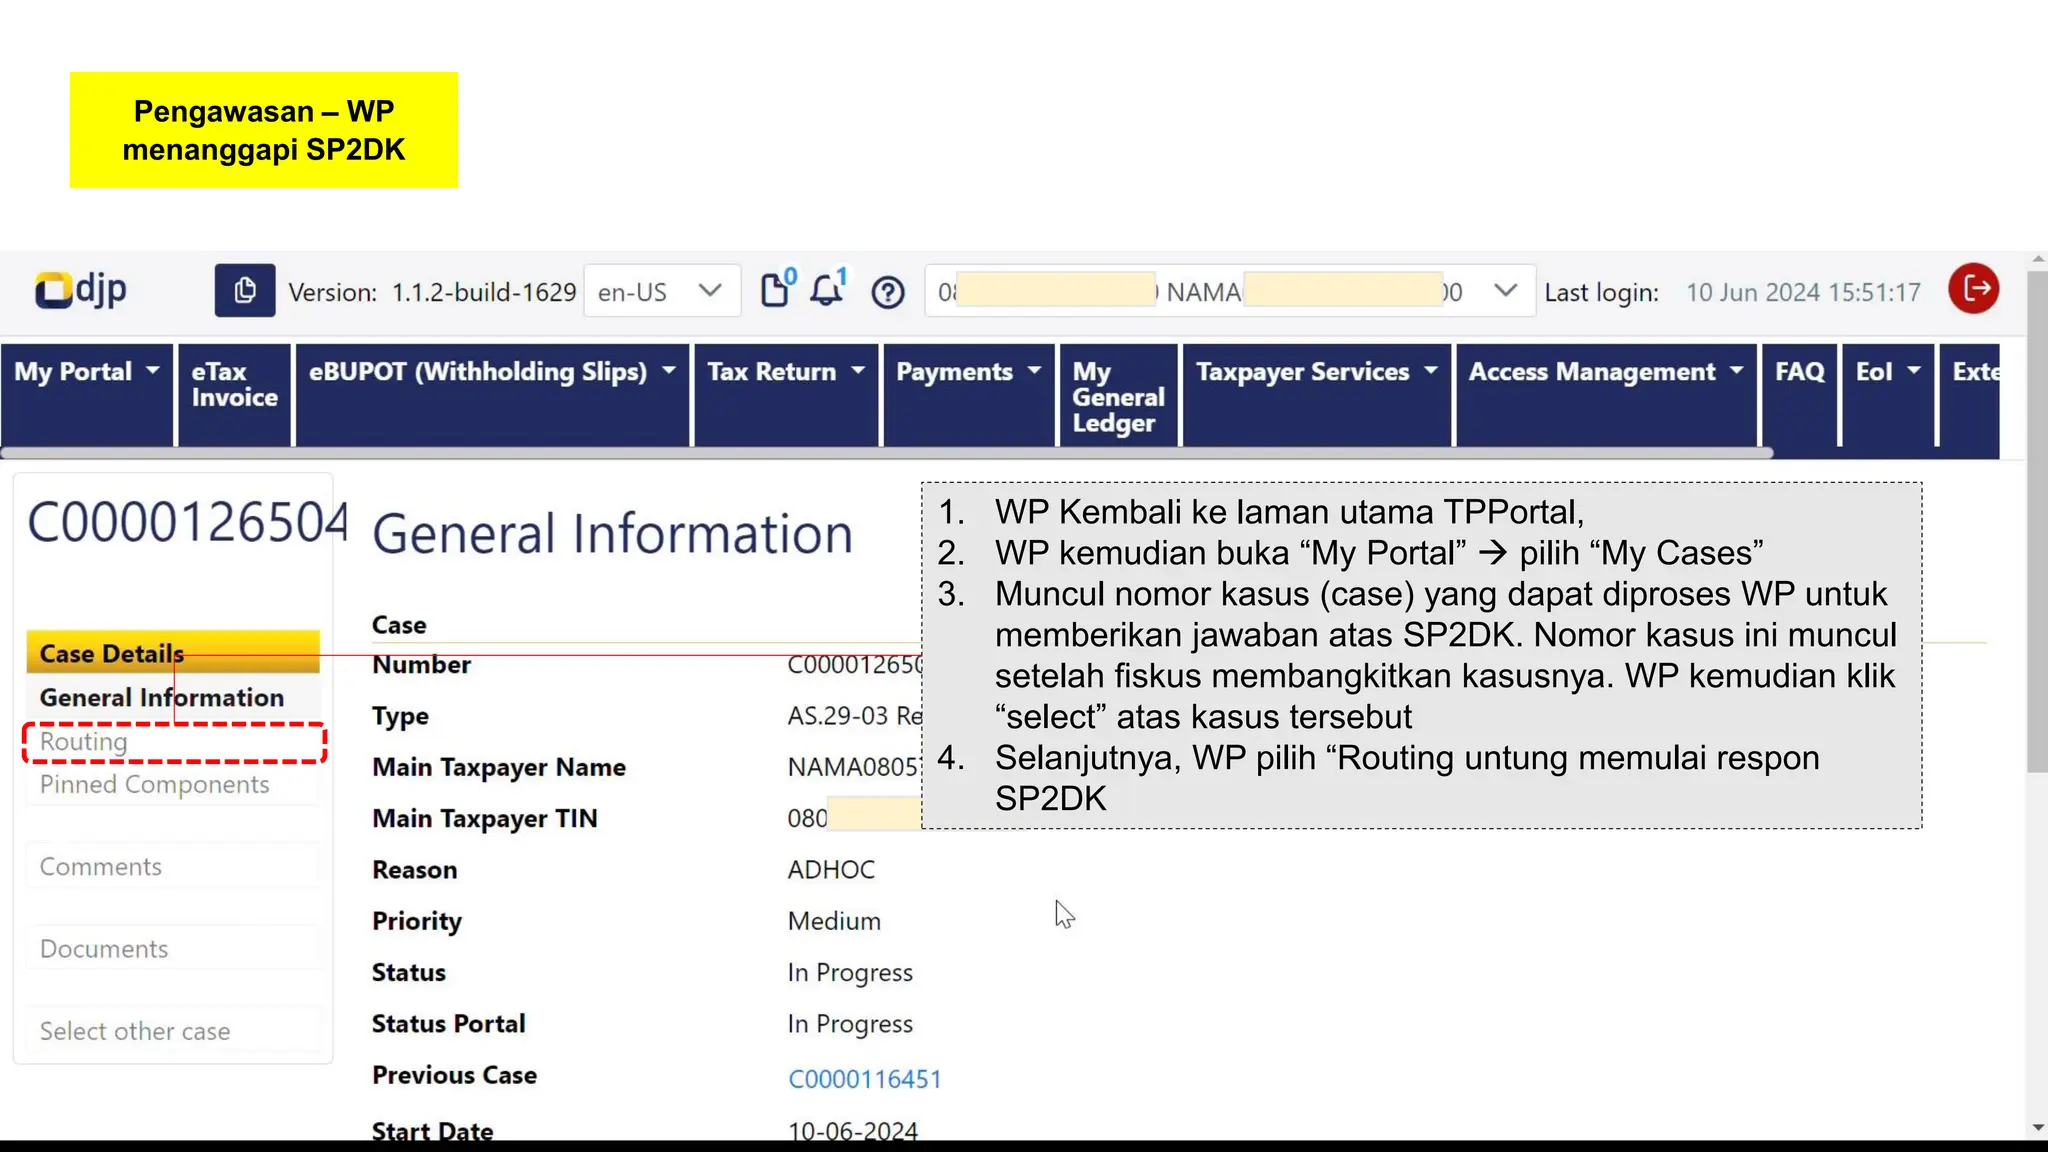Select Routing in the case sidebar
Image resolution: width=2048 pixels, height=1152 pixels.
point(84,742)
